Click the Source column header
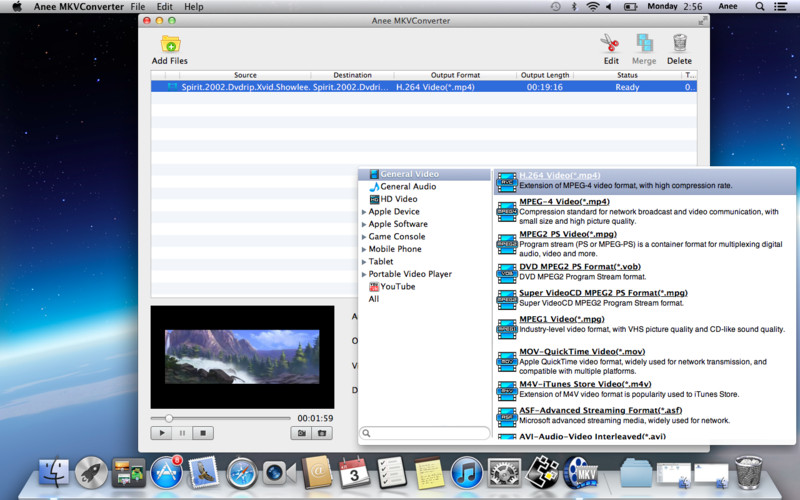This screenshot has height=500, width=800. tap(245, 75)
